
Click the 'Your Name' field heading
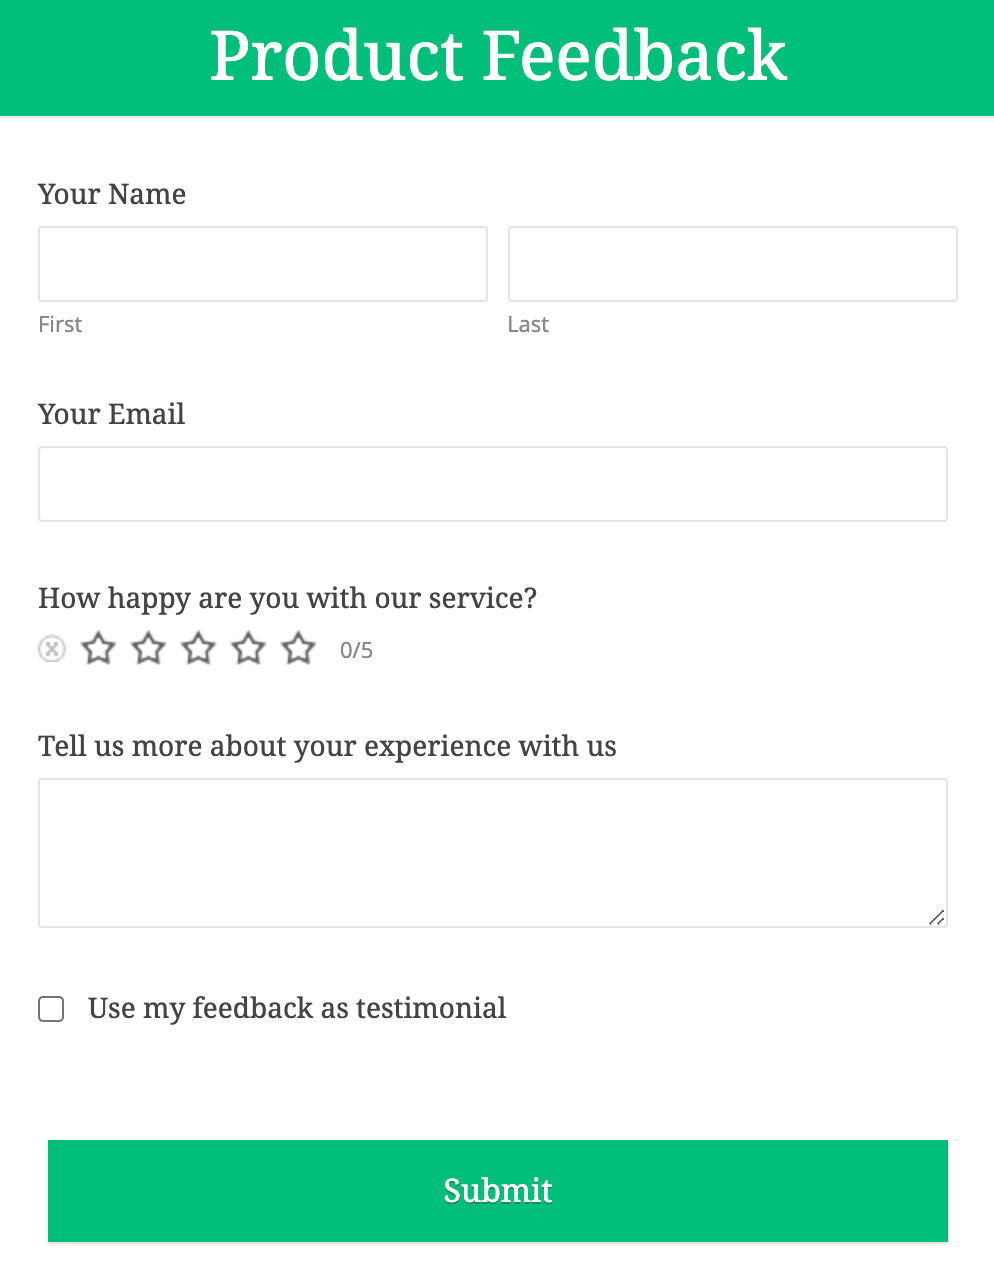click(x=111, y=194)
